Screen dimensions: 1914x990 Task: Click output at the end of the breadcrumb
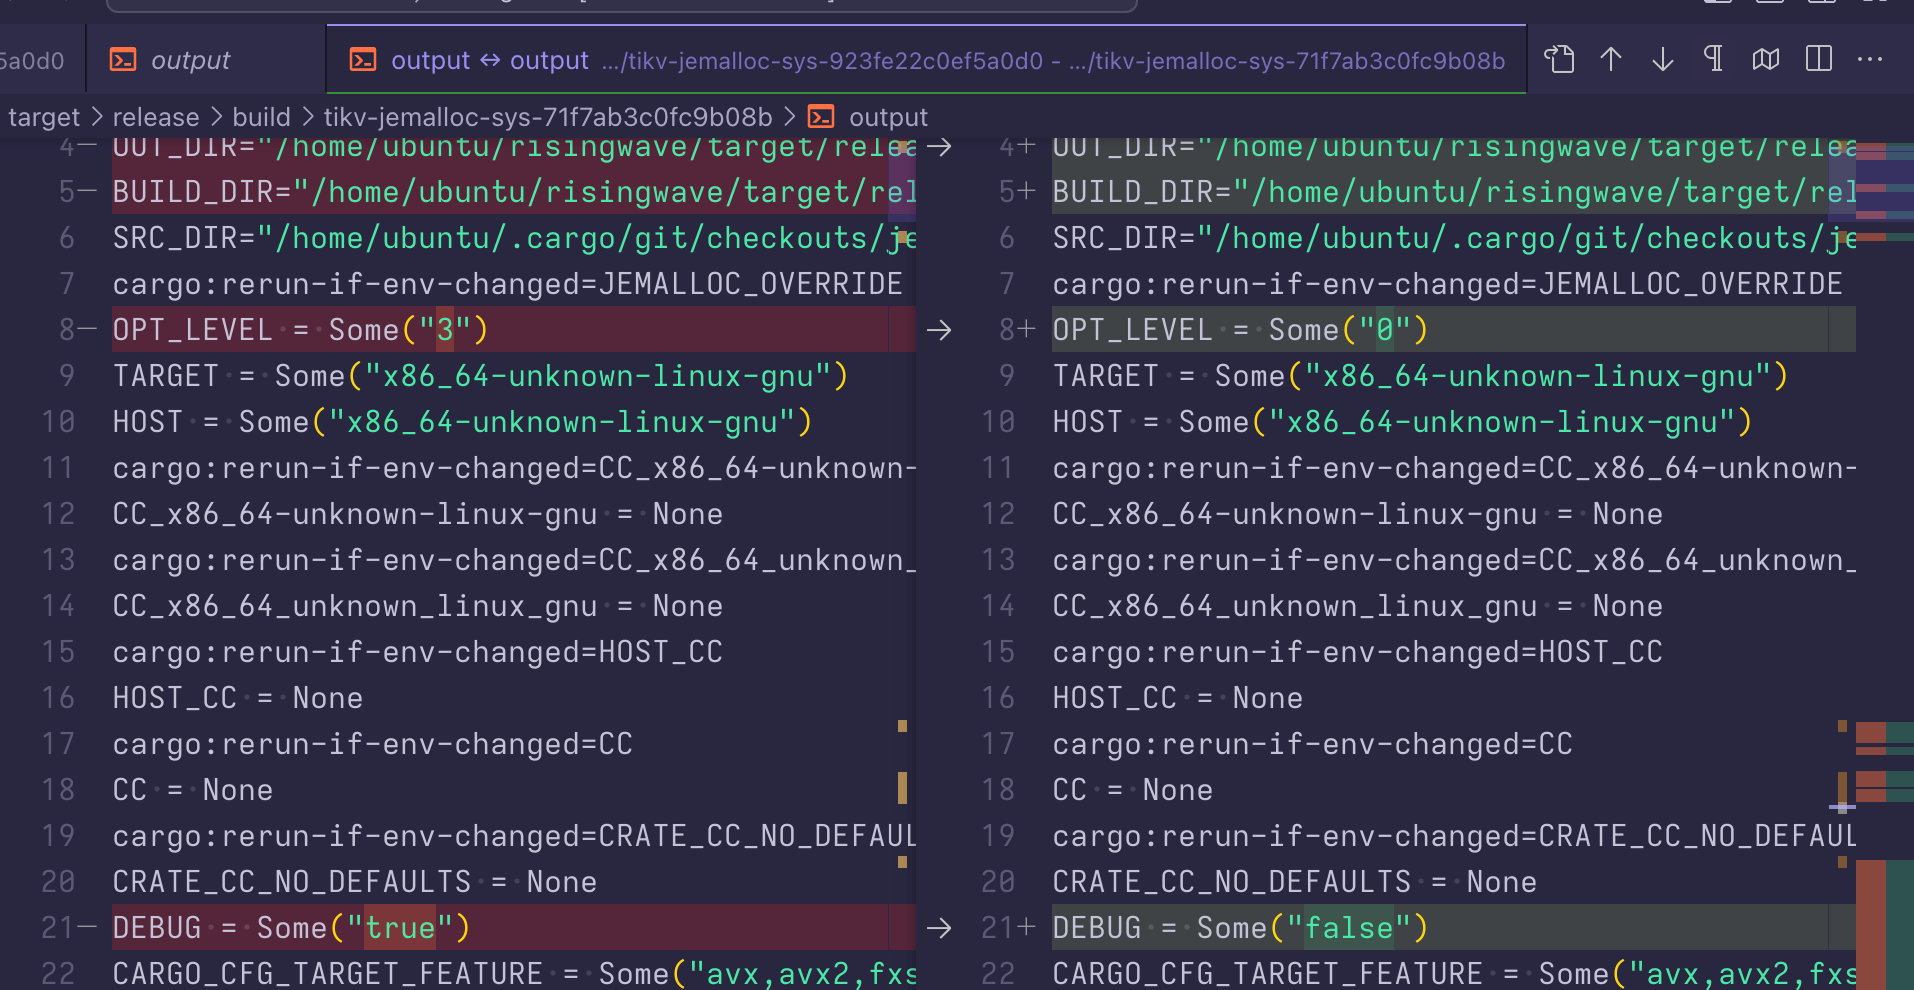click(888, 116)
